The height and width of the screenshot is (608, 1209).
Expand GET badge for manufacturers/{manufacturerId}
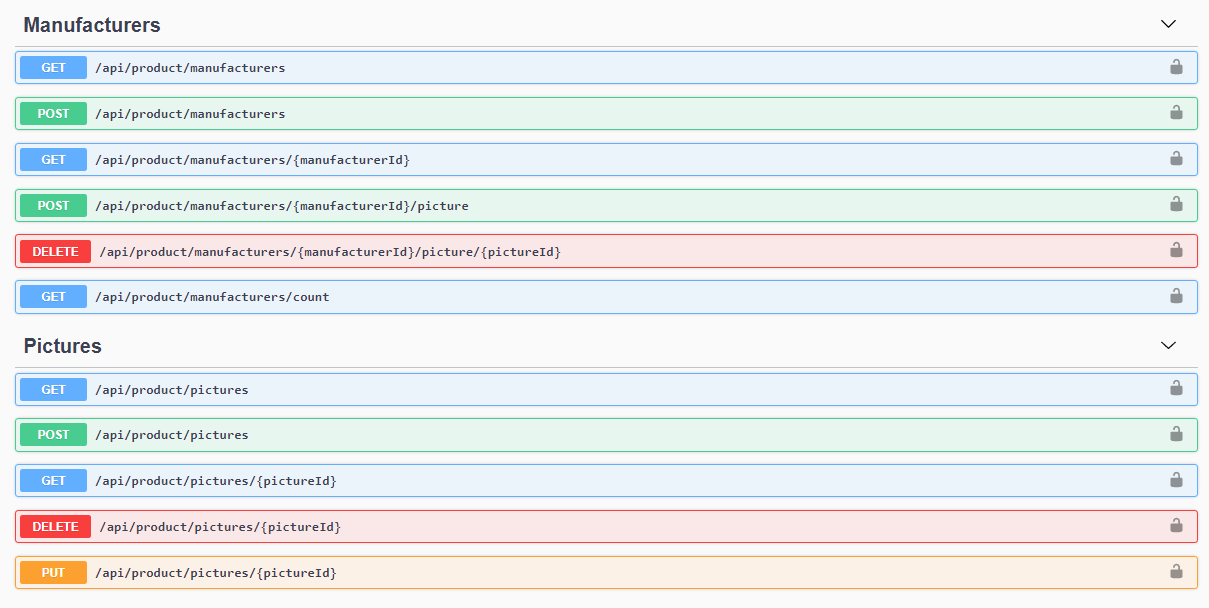pos(54,160)
